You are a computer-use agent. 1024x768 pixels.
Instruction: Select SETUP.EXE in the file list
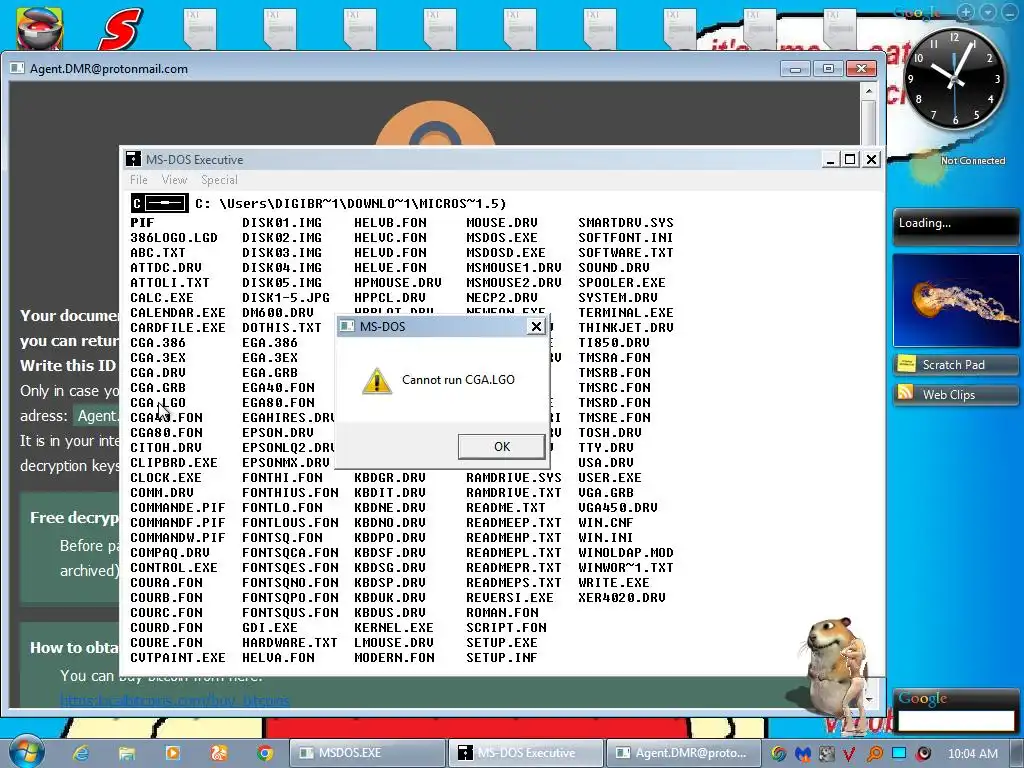502,643
